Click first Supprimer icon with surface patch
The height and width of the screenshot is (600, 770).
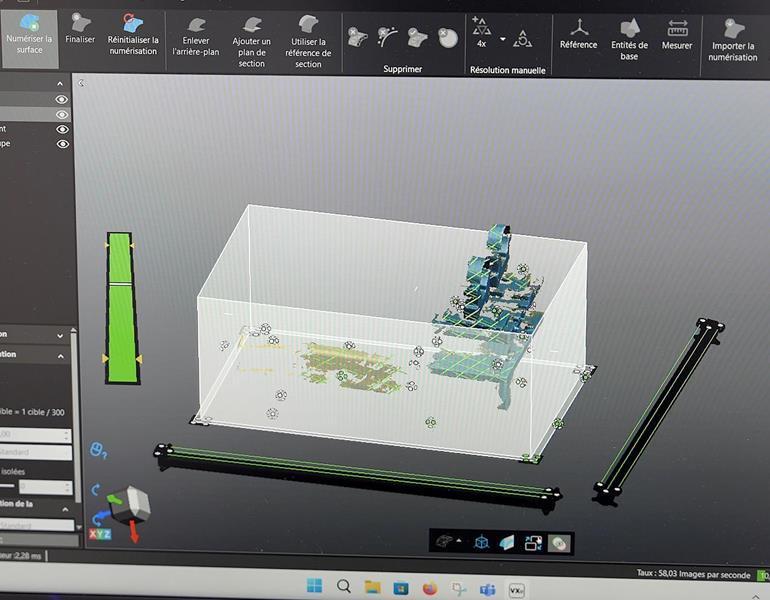click(x=357, y=37)
